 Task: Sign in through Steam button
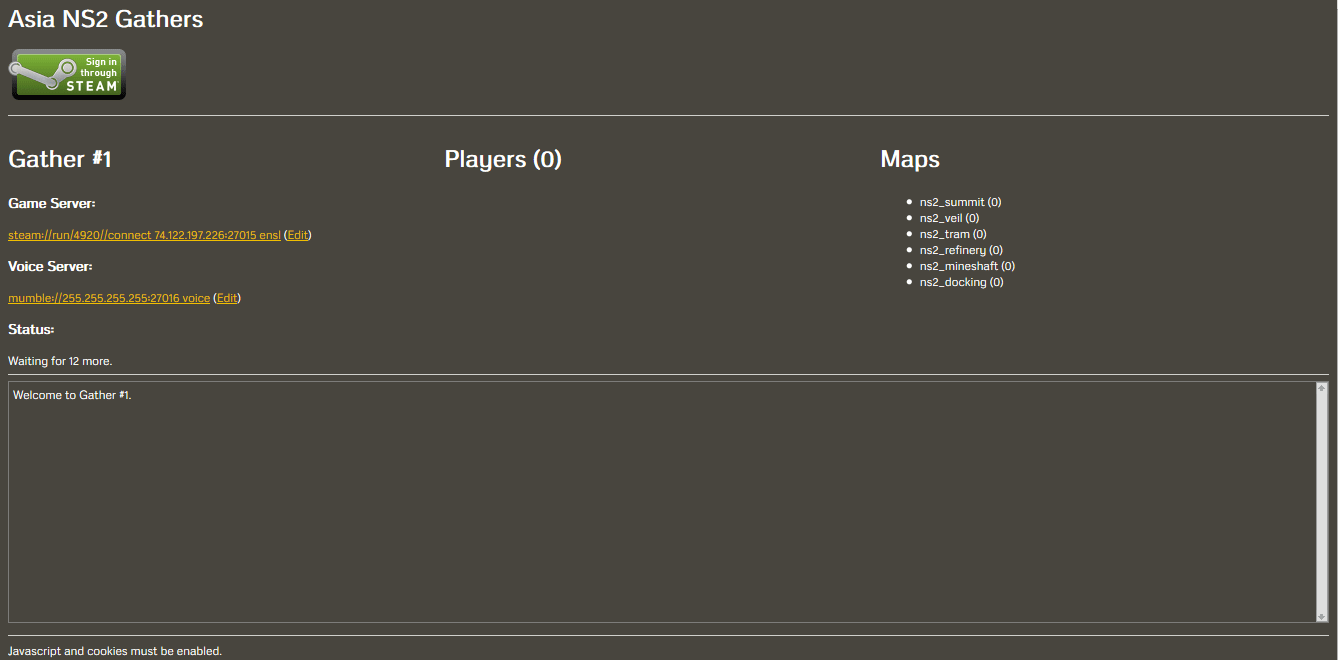click(x=68, y=74)
